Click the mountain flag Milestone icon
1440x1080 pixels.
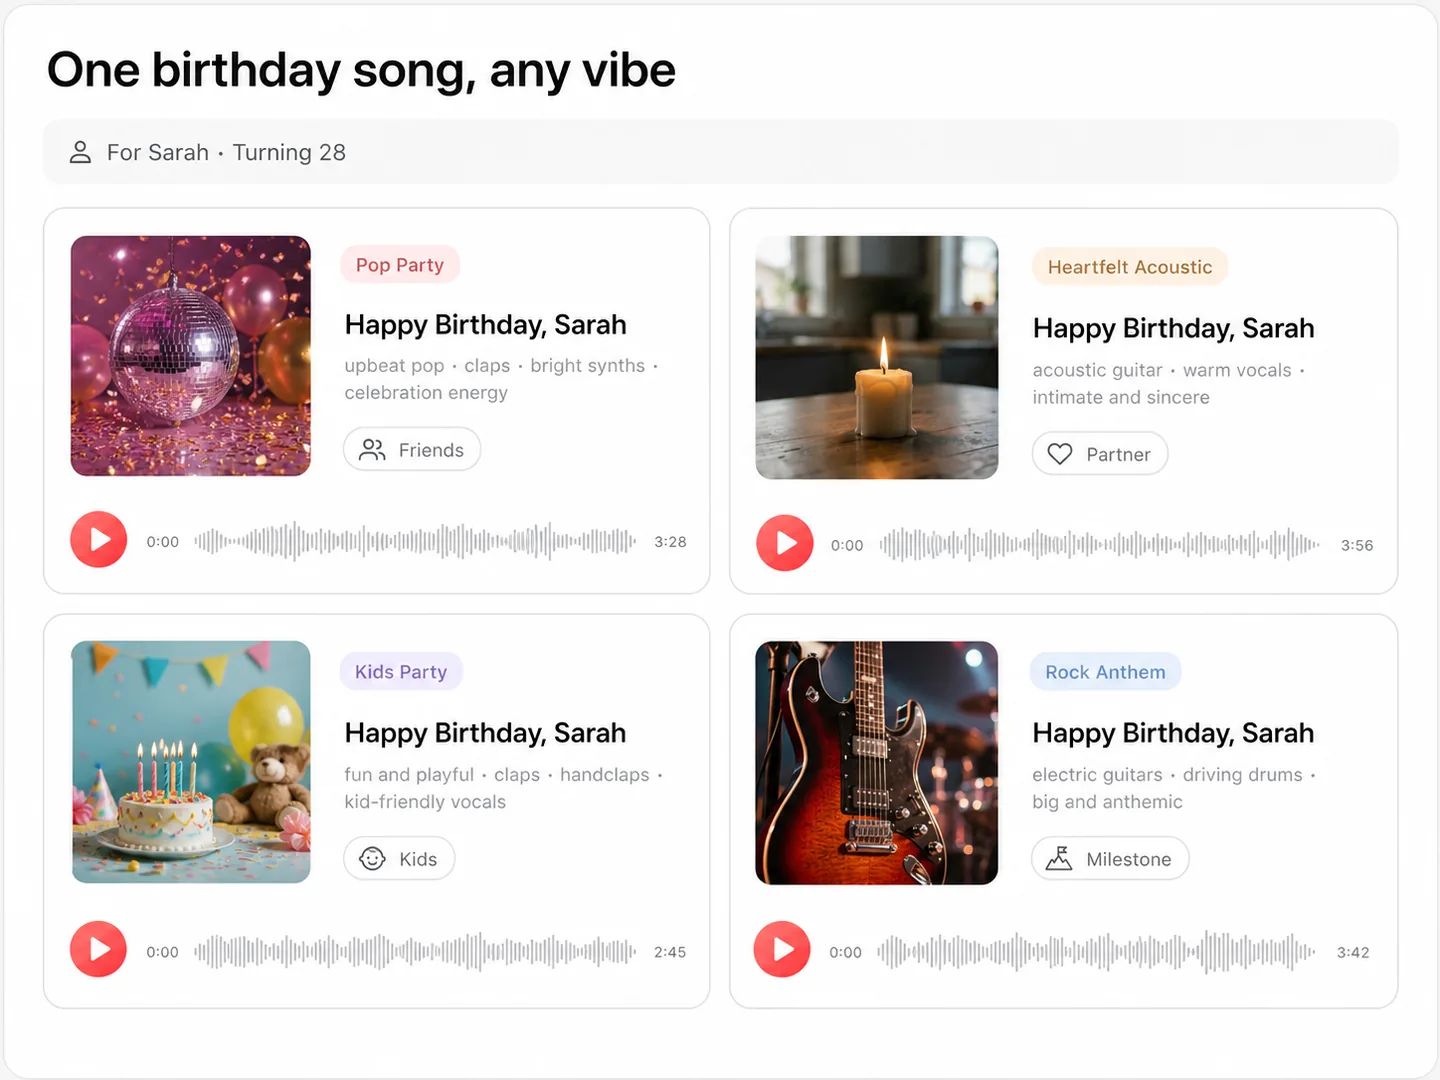click(1059, 859)
